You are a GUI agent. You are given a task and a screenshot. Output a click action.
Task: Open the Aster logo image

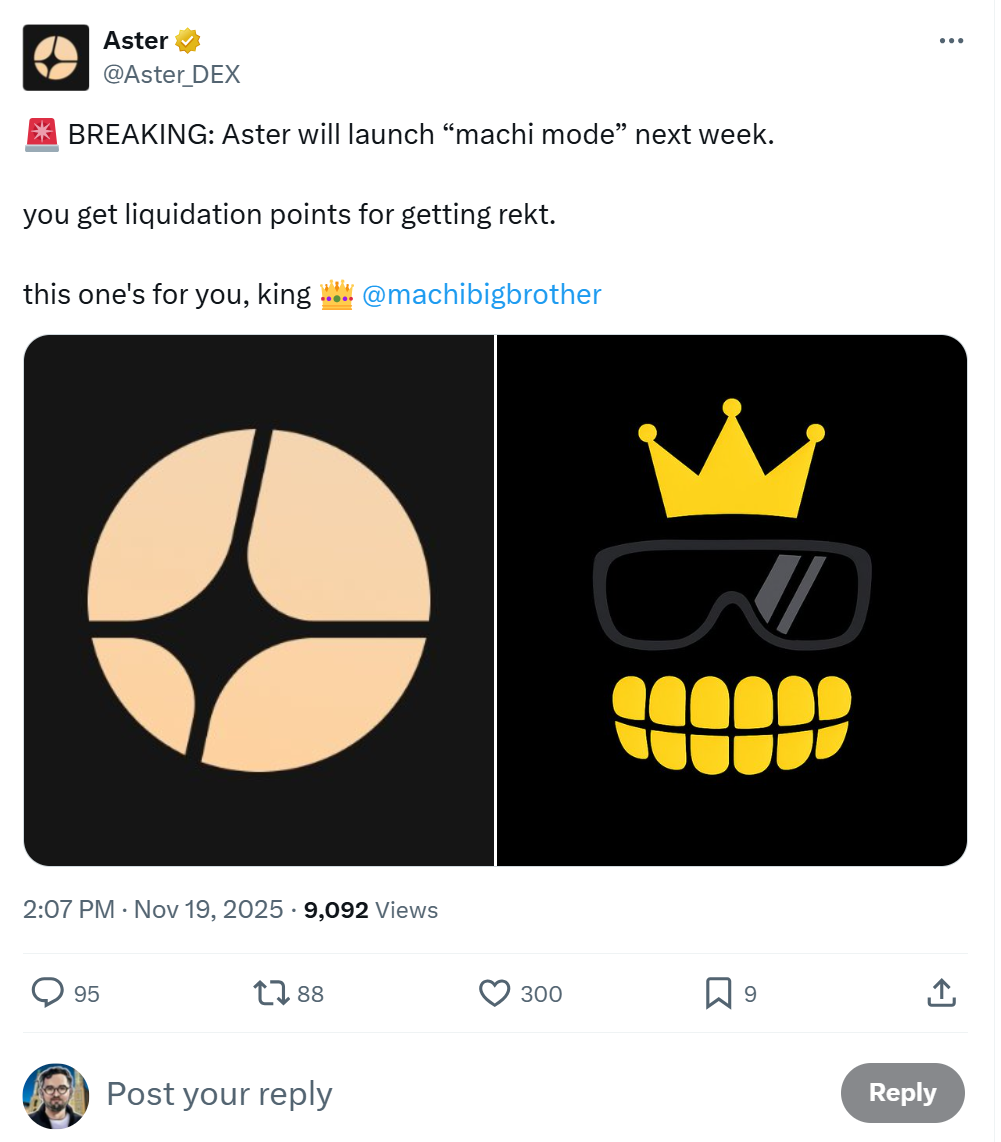click(x=259, y=600)
